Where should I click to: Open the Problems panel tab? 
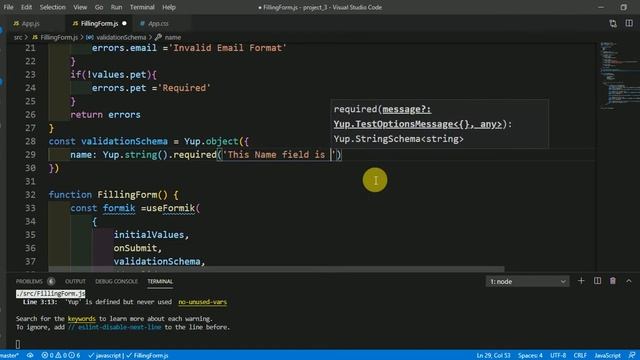click(29, 281)
